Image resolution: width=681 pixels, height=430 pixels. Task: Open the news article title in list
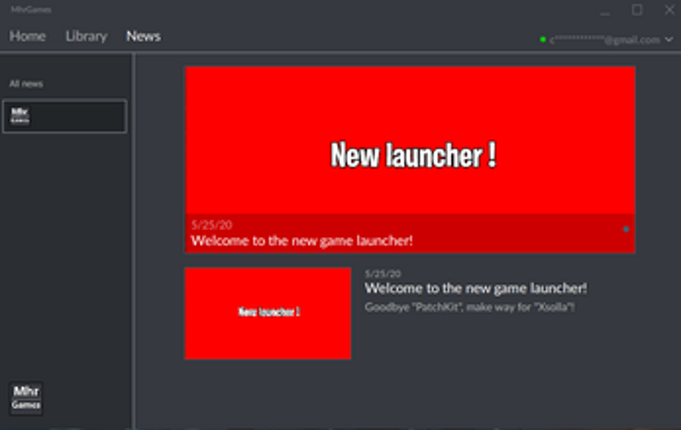click(x=475, y=288)
